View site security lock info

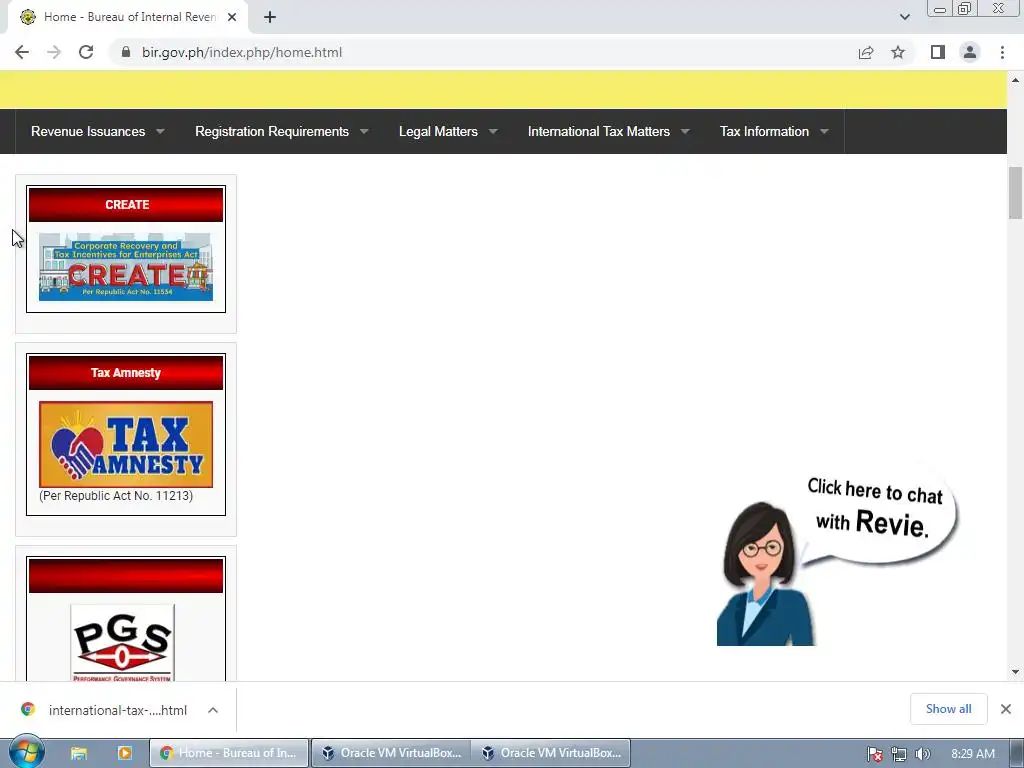126,52
